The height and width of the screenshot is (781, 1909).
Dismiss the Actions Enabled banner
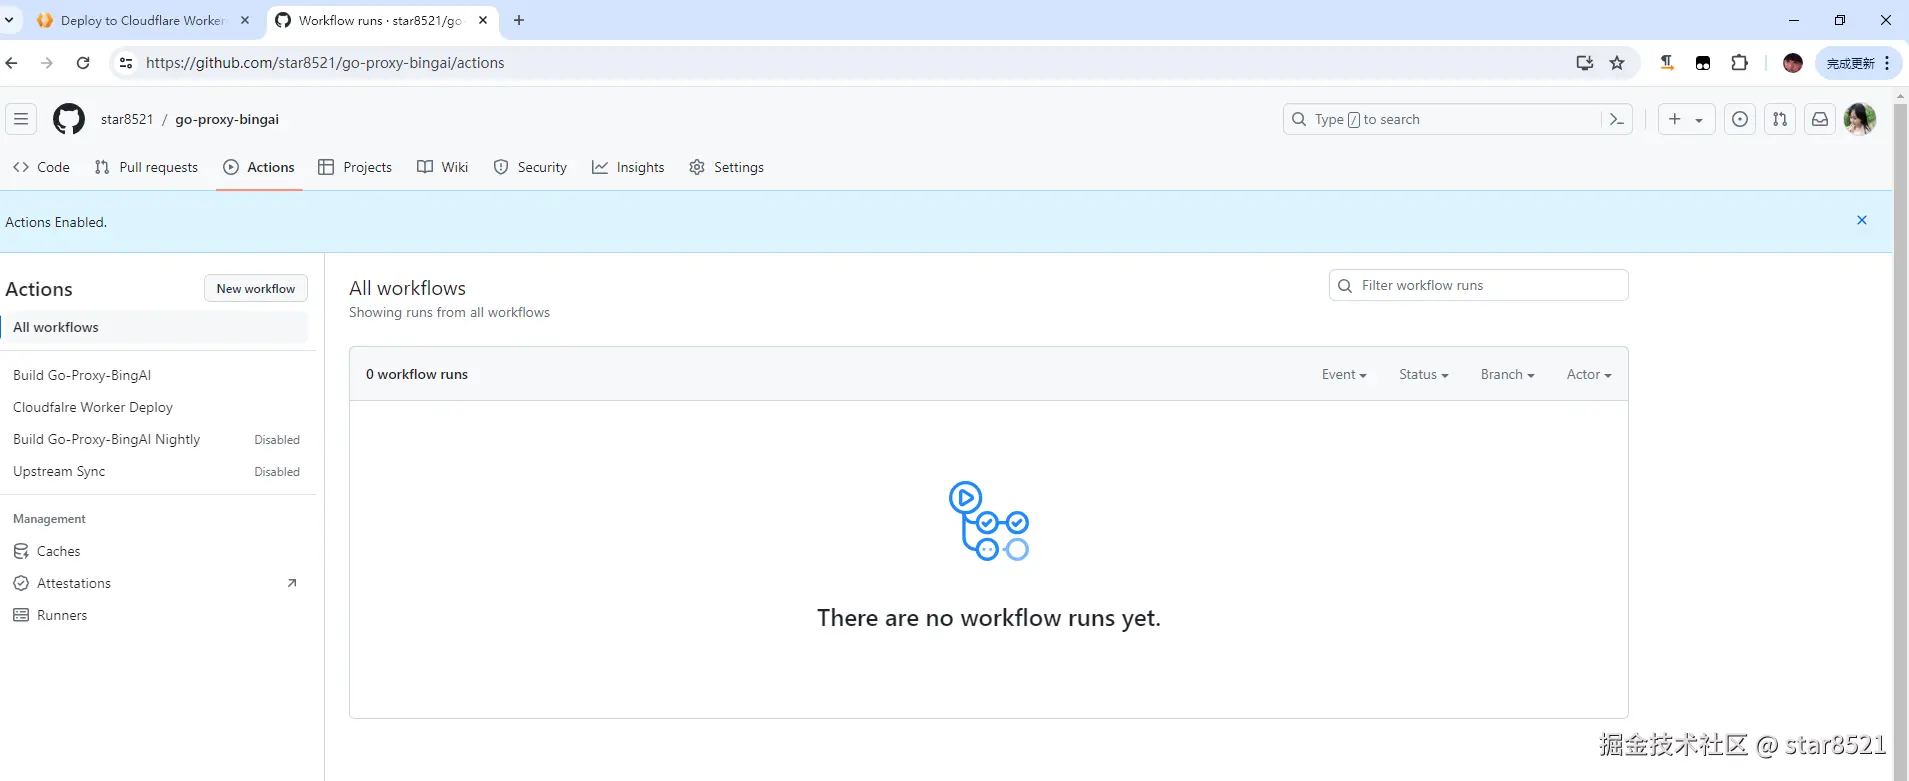[x=1862, y=220]
